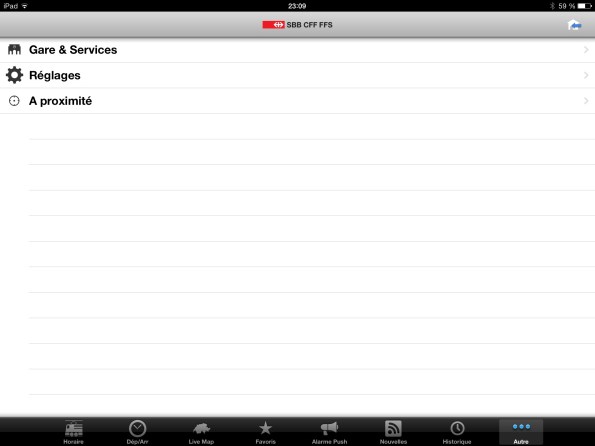Expand the Gare & Services chevron
Image resolution: width=595 pixels, height=446 pixels.
pyautogui.click(x=586, y=50)
